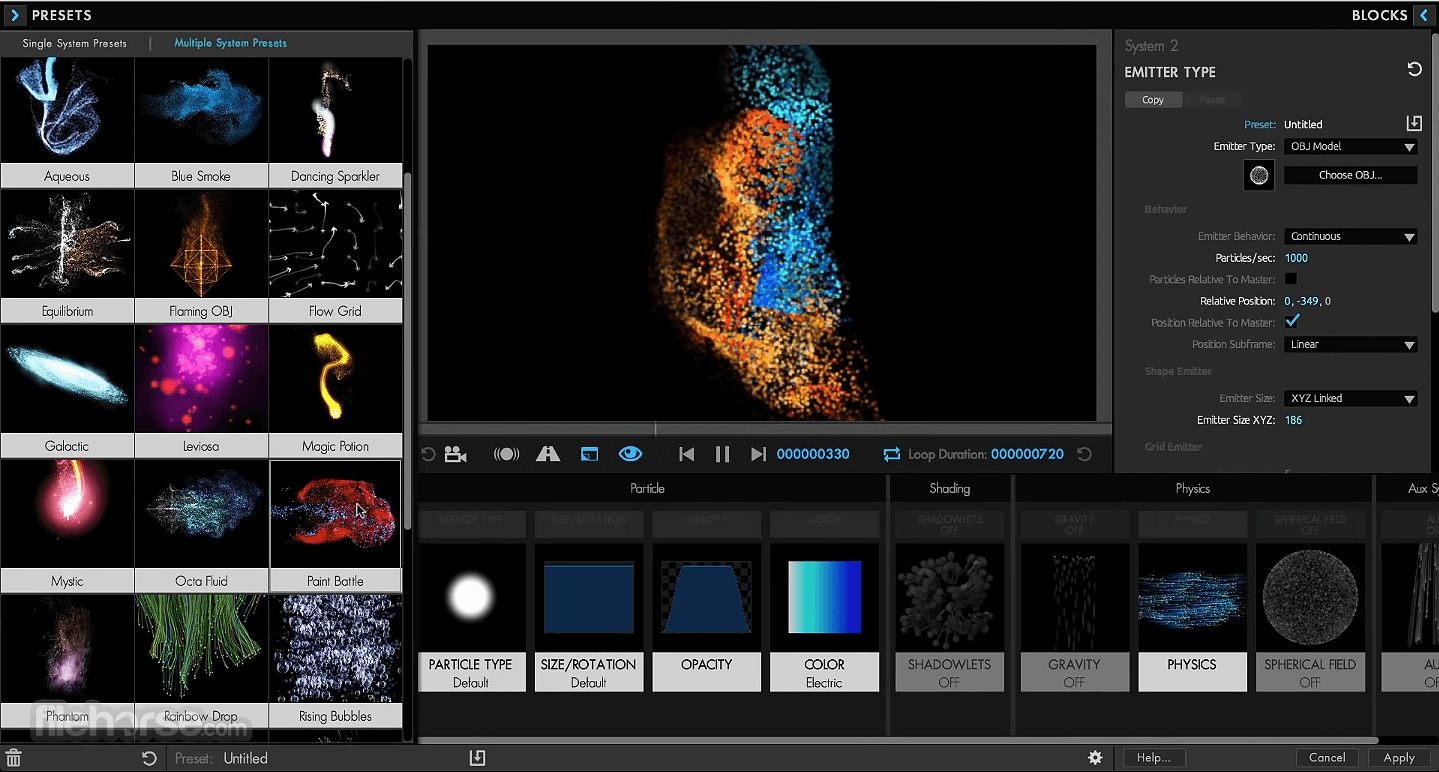Screen dimensions: 1439x772
Task: Jump to the first frame
Action: pos(686,454)
